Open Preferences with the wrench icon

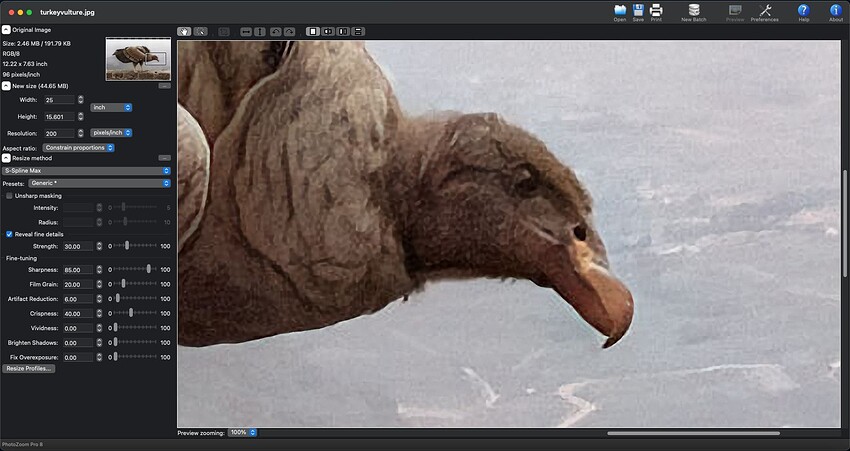(765, 10)
